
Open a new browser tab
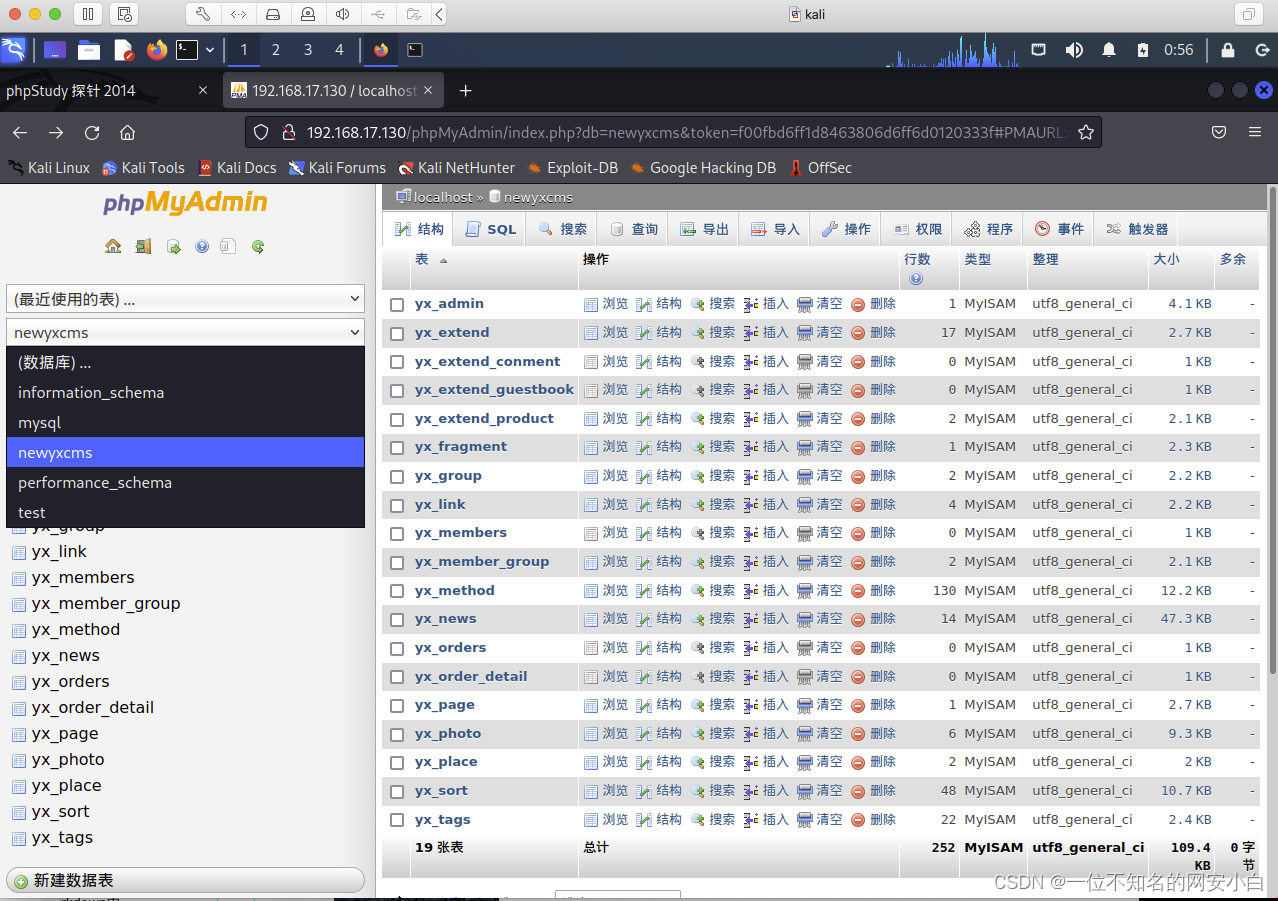pos(465,91)
